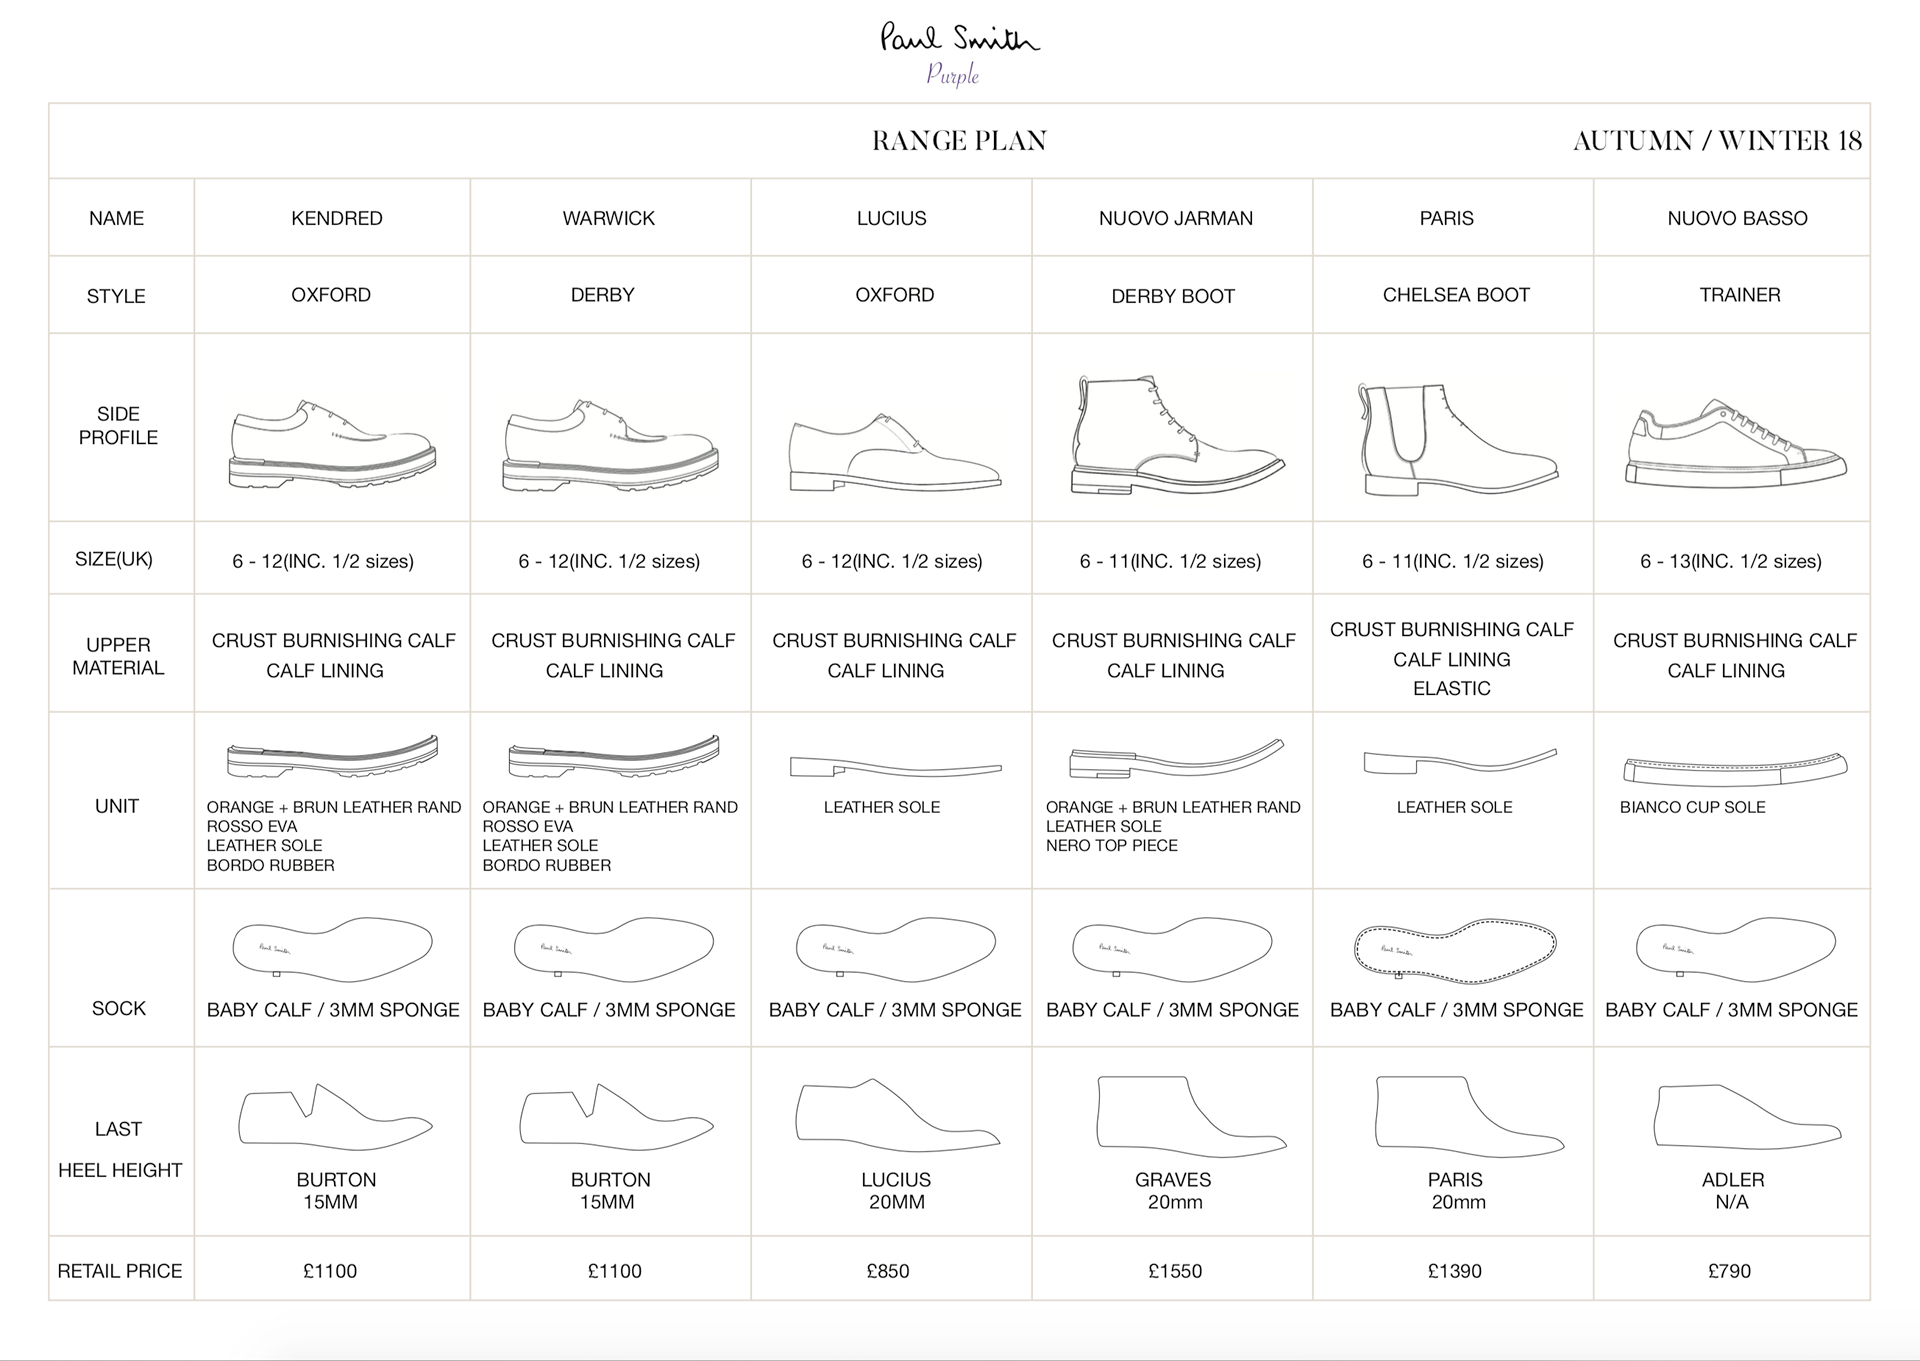The height and width of the screenshot is (1361, 1920).
Task: Select the Paris chelsea boot side profile
Action: click(1456, 440)
